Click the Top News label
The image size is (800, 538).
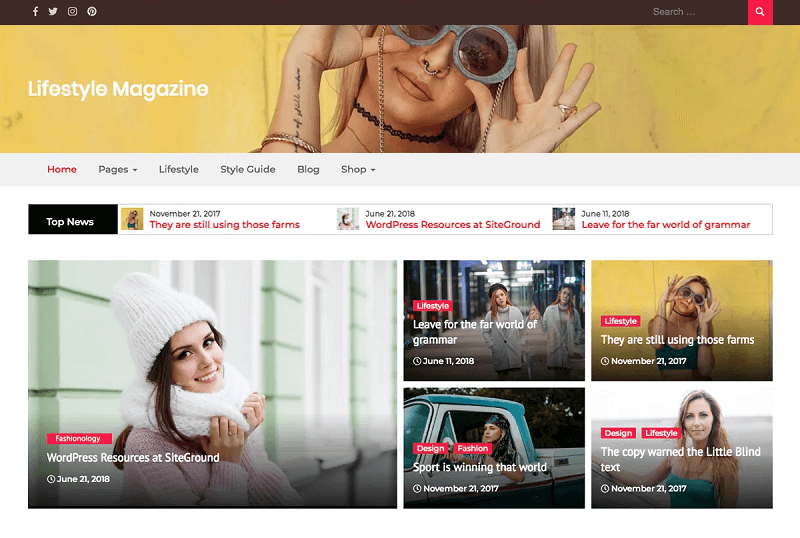[70, 222]
